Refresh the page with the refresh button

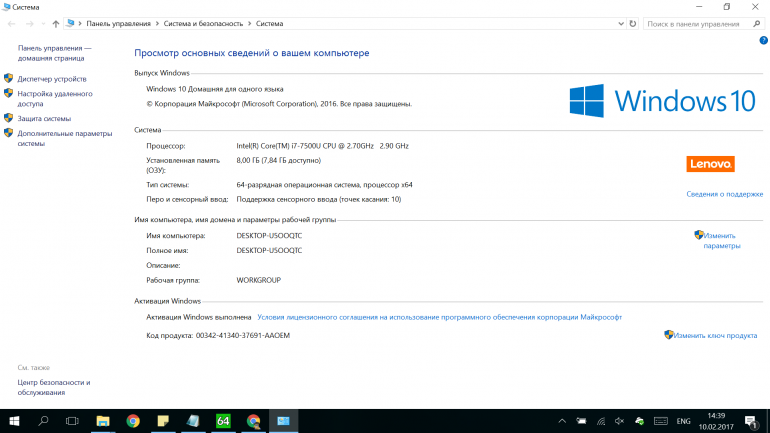632,24
